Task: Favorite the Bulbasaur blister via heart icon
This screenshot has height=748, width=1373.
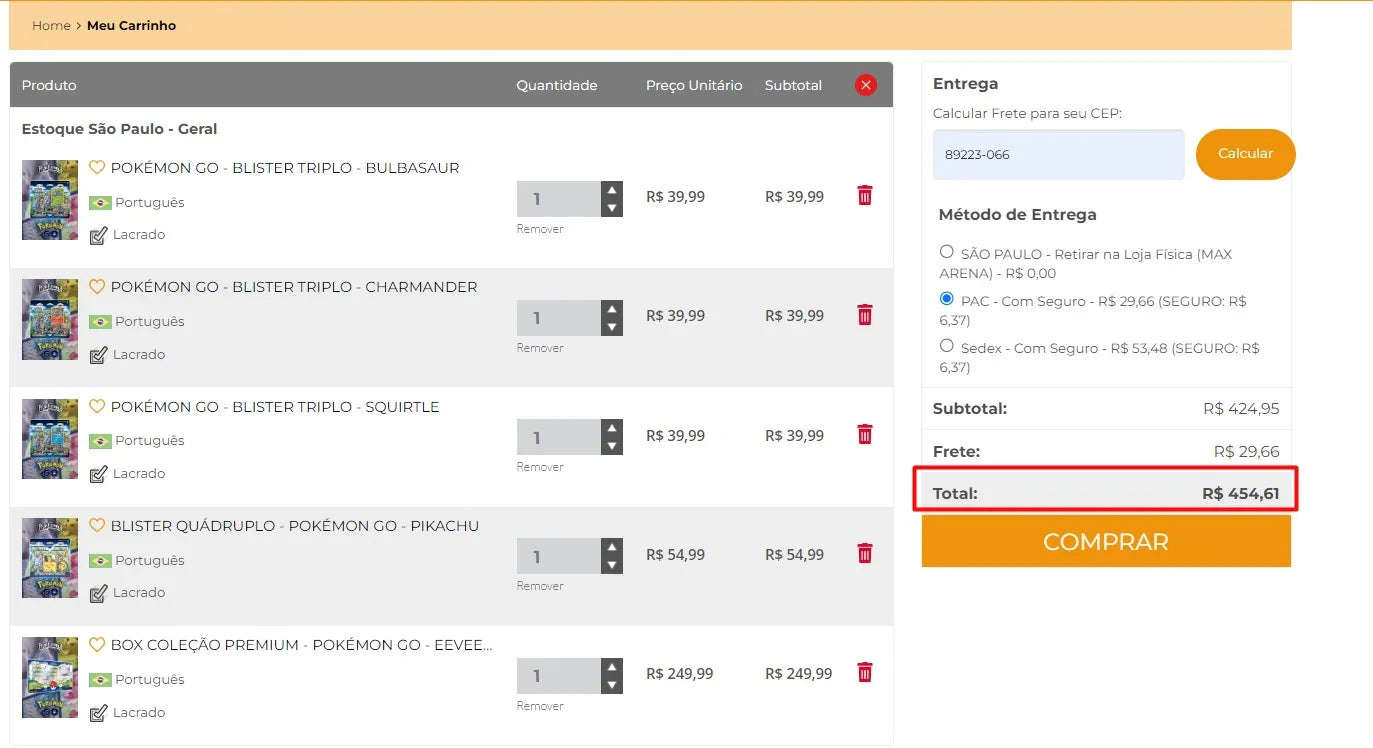Action: 97,168
